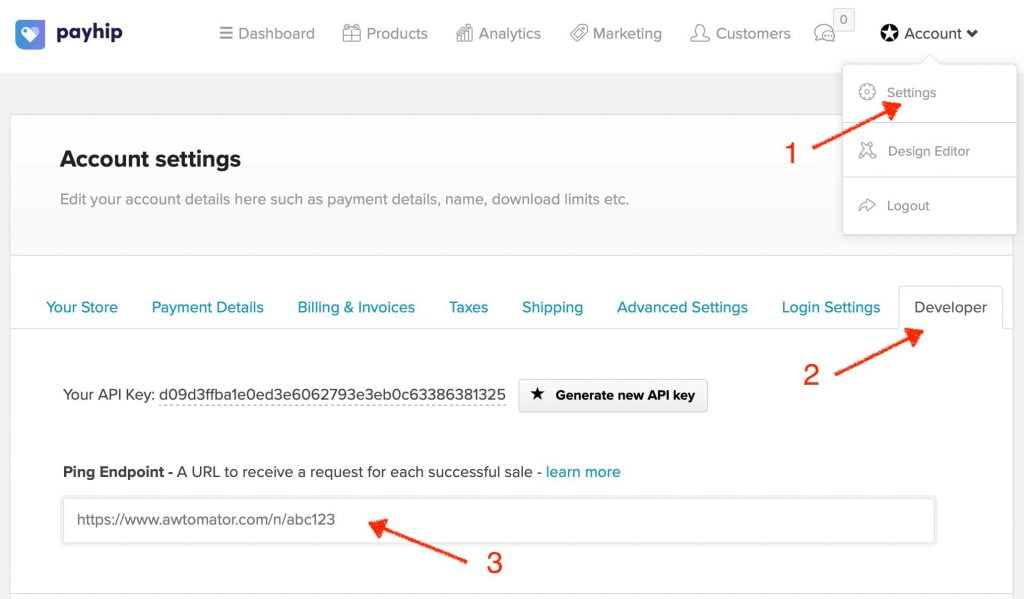Click the Edit your account details description
The height and width of the screenshot is (599, 1024).
(344, 199)
